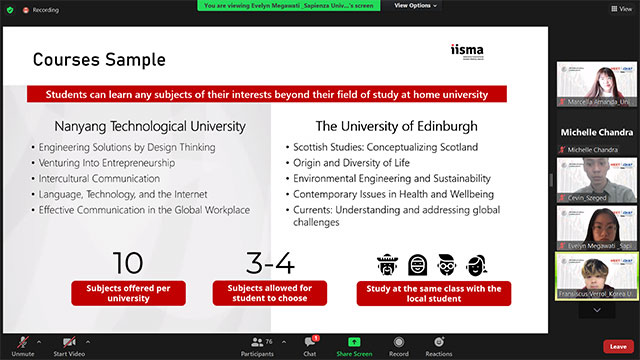
Task: Show more participants with down chevron
Action: pyautogui.click(x=597, y=310)
